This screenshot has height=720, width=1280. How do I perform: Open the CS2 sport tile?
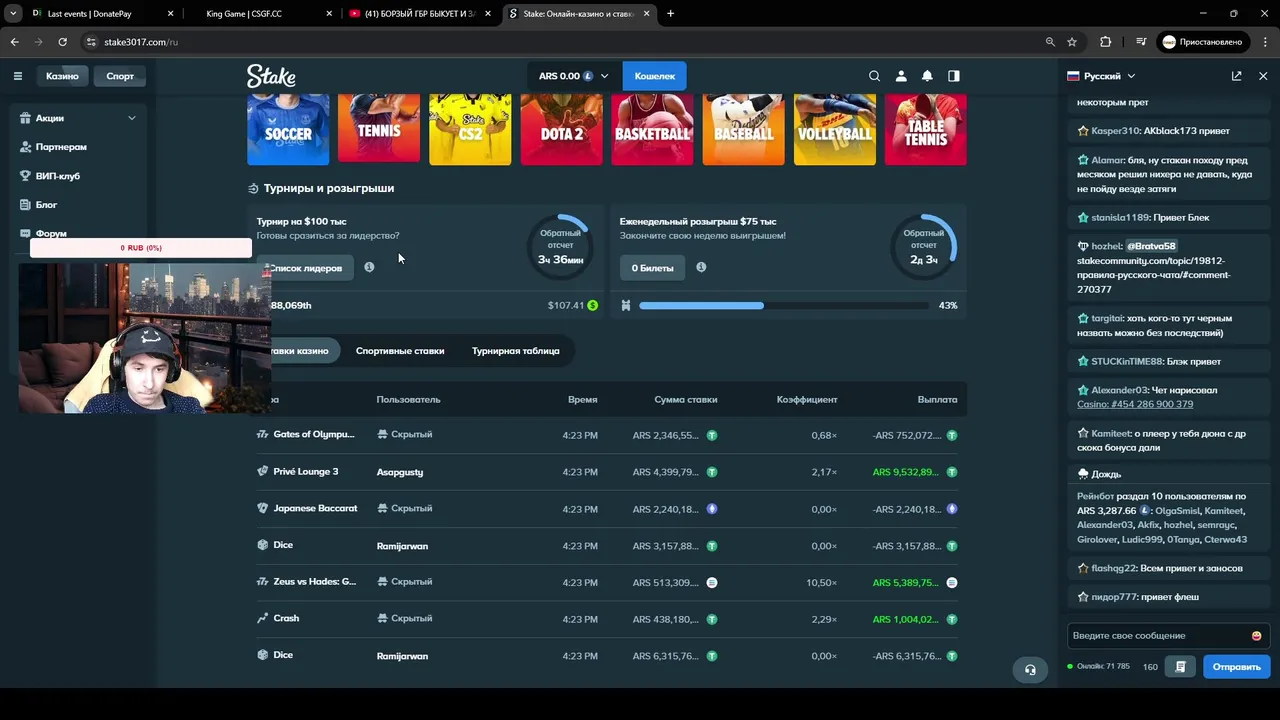point(470,129)
